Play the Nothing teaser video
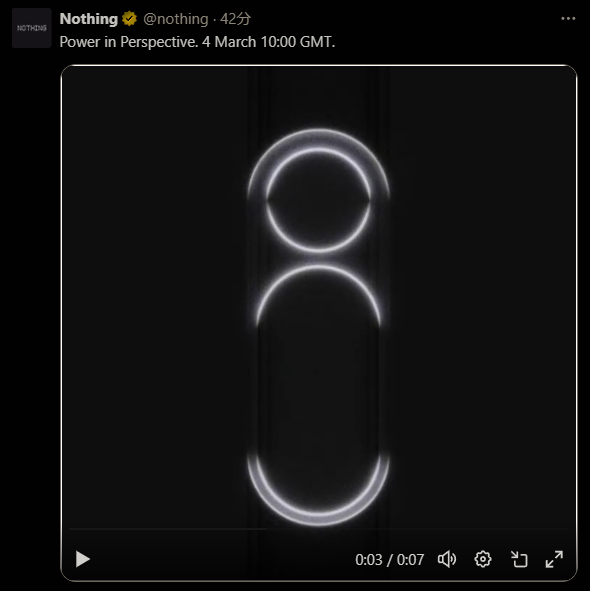The width and height of the screenshot is (590, 591). point(83,559)
